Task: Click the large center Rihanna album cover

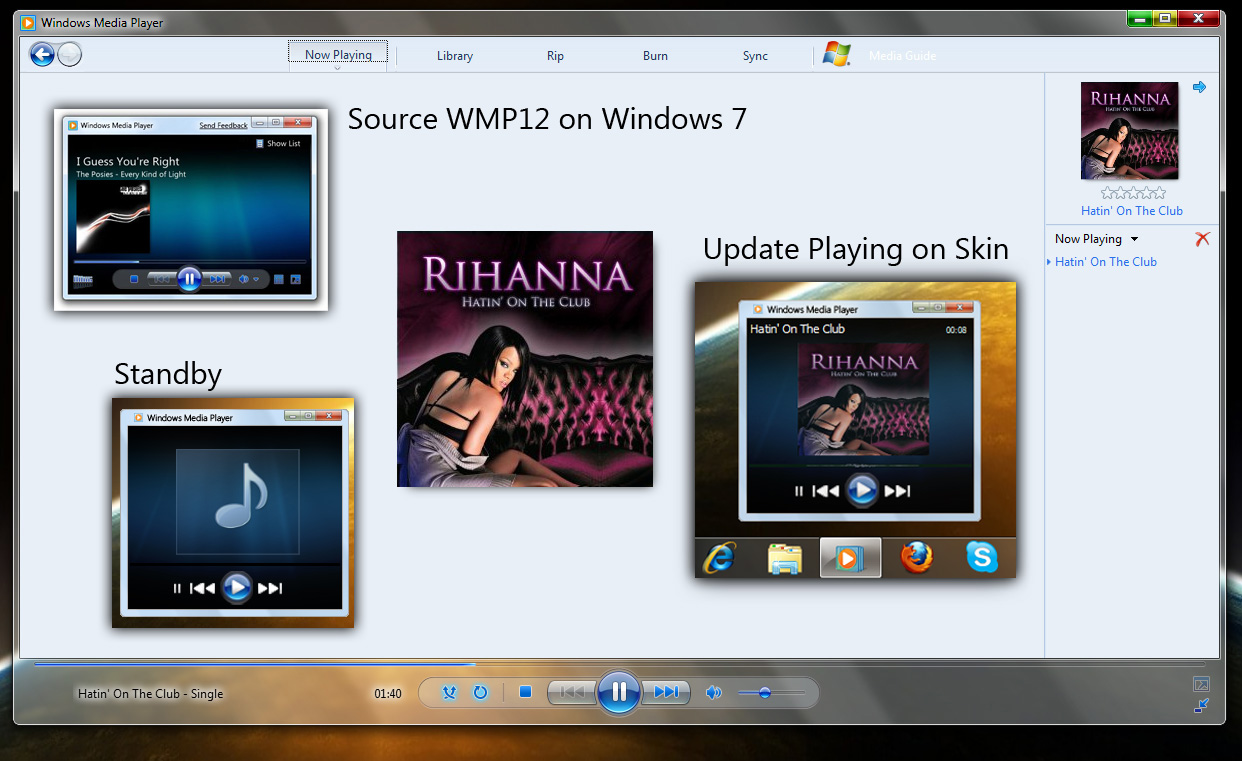Action: 525,359
